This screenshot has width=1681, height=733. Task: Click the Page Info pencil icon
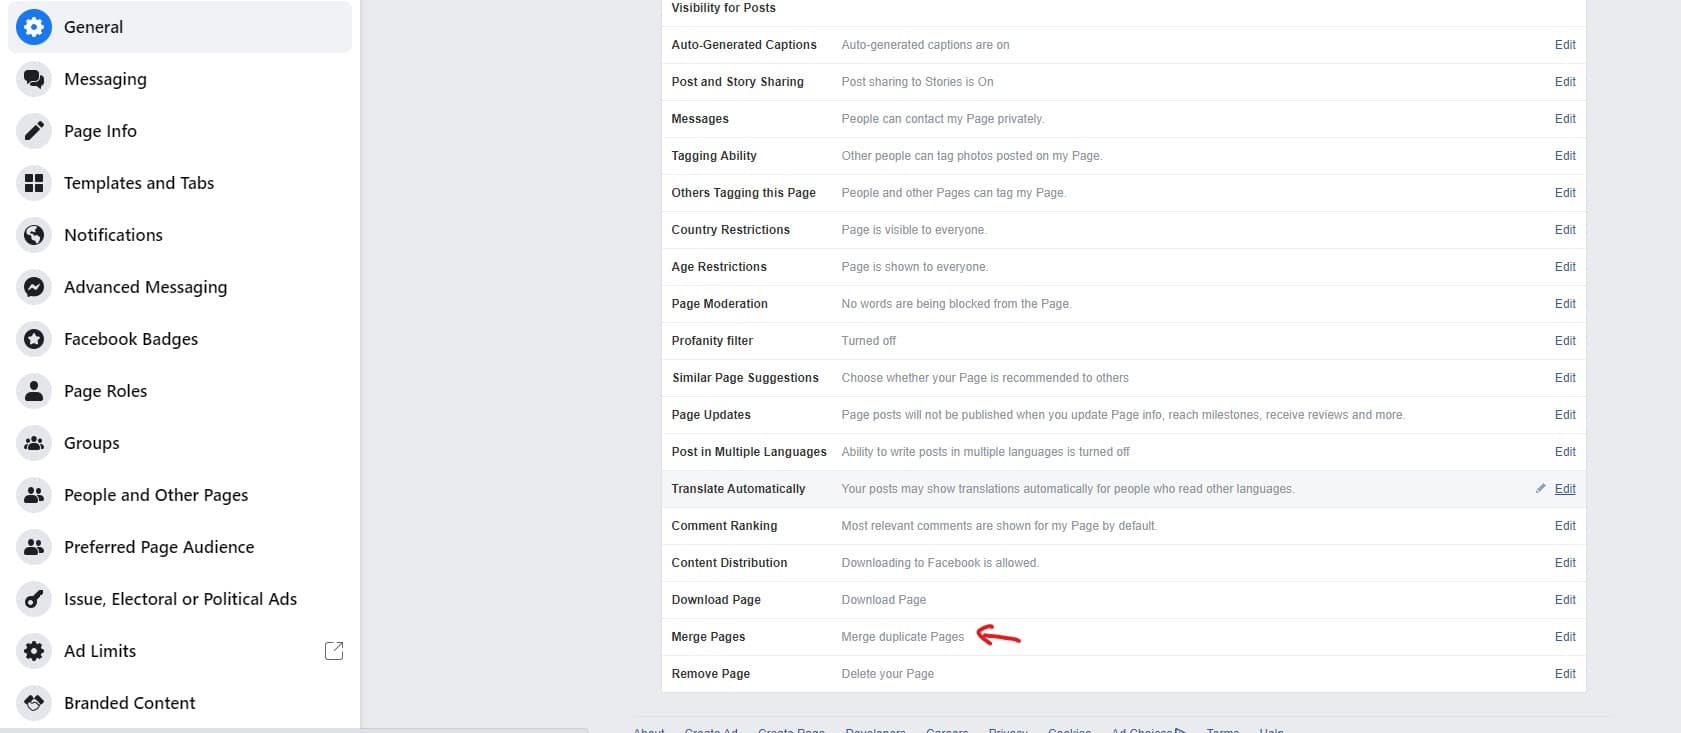(x=34, y=131)
